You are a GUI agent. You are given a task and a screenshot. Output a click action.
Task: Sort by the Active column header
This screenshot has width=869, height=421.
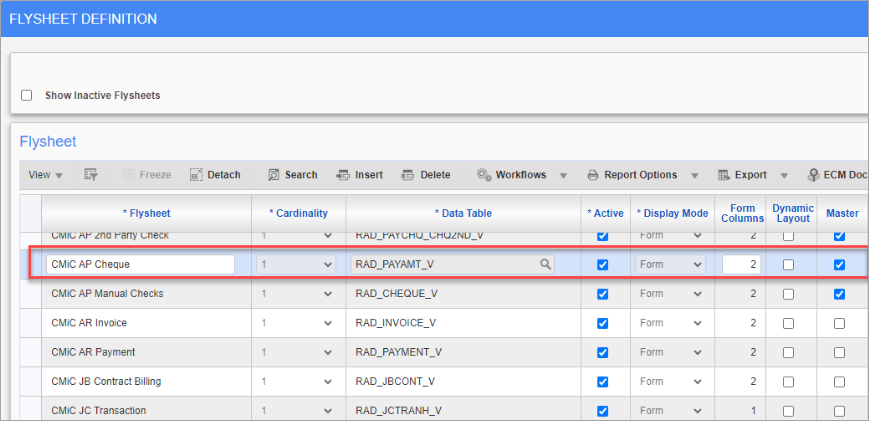605,213
